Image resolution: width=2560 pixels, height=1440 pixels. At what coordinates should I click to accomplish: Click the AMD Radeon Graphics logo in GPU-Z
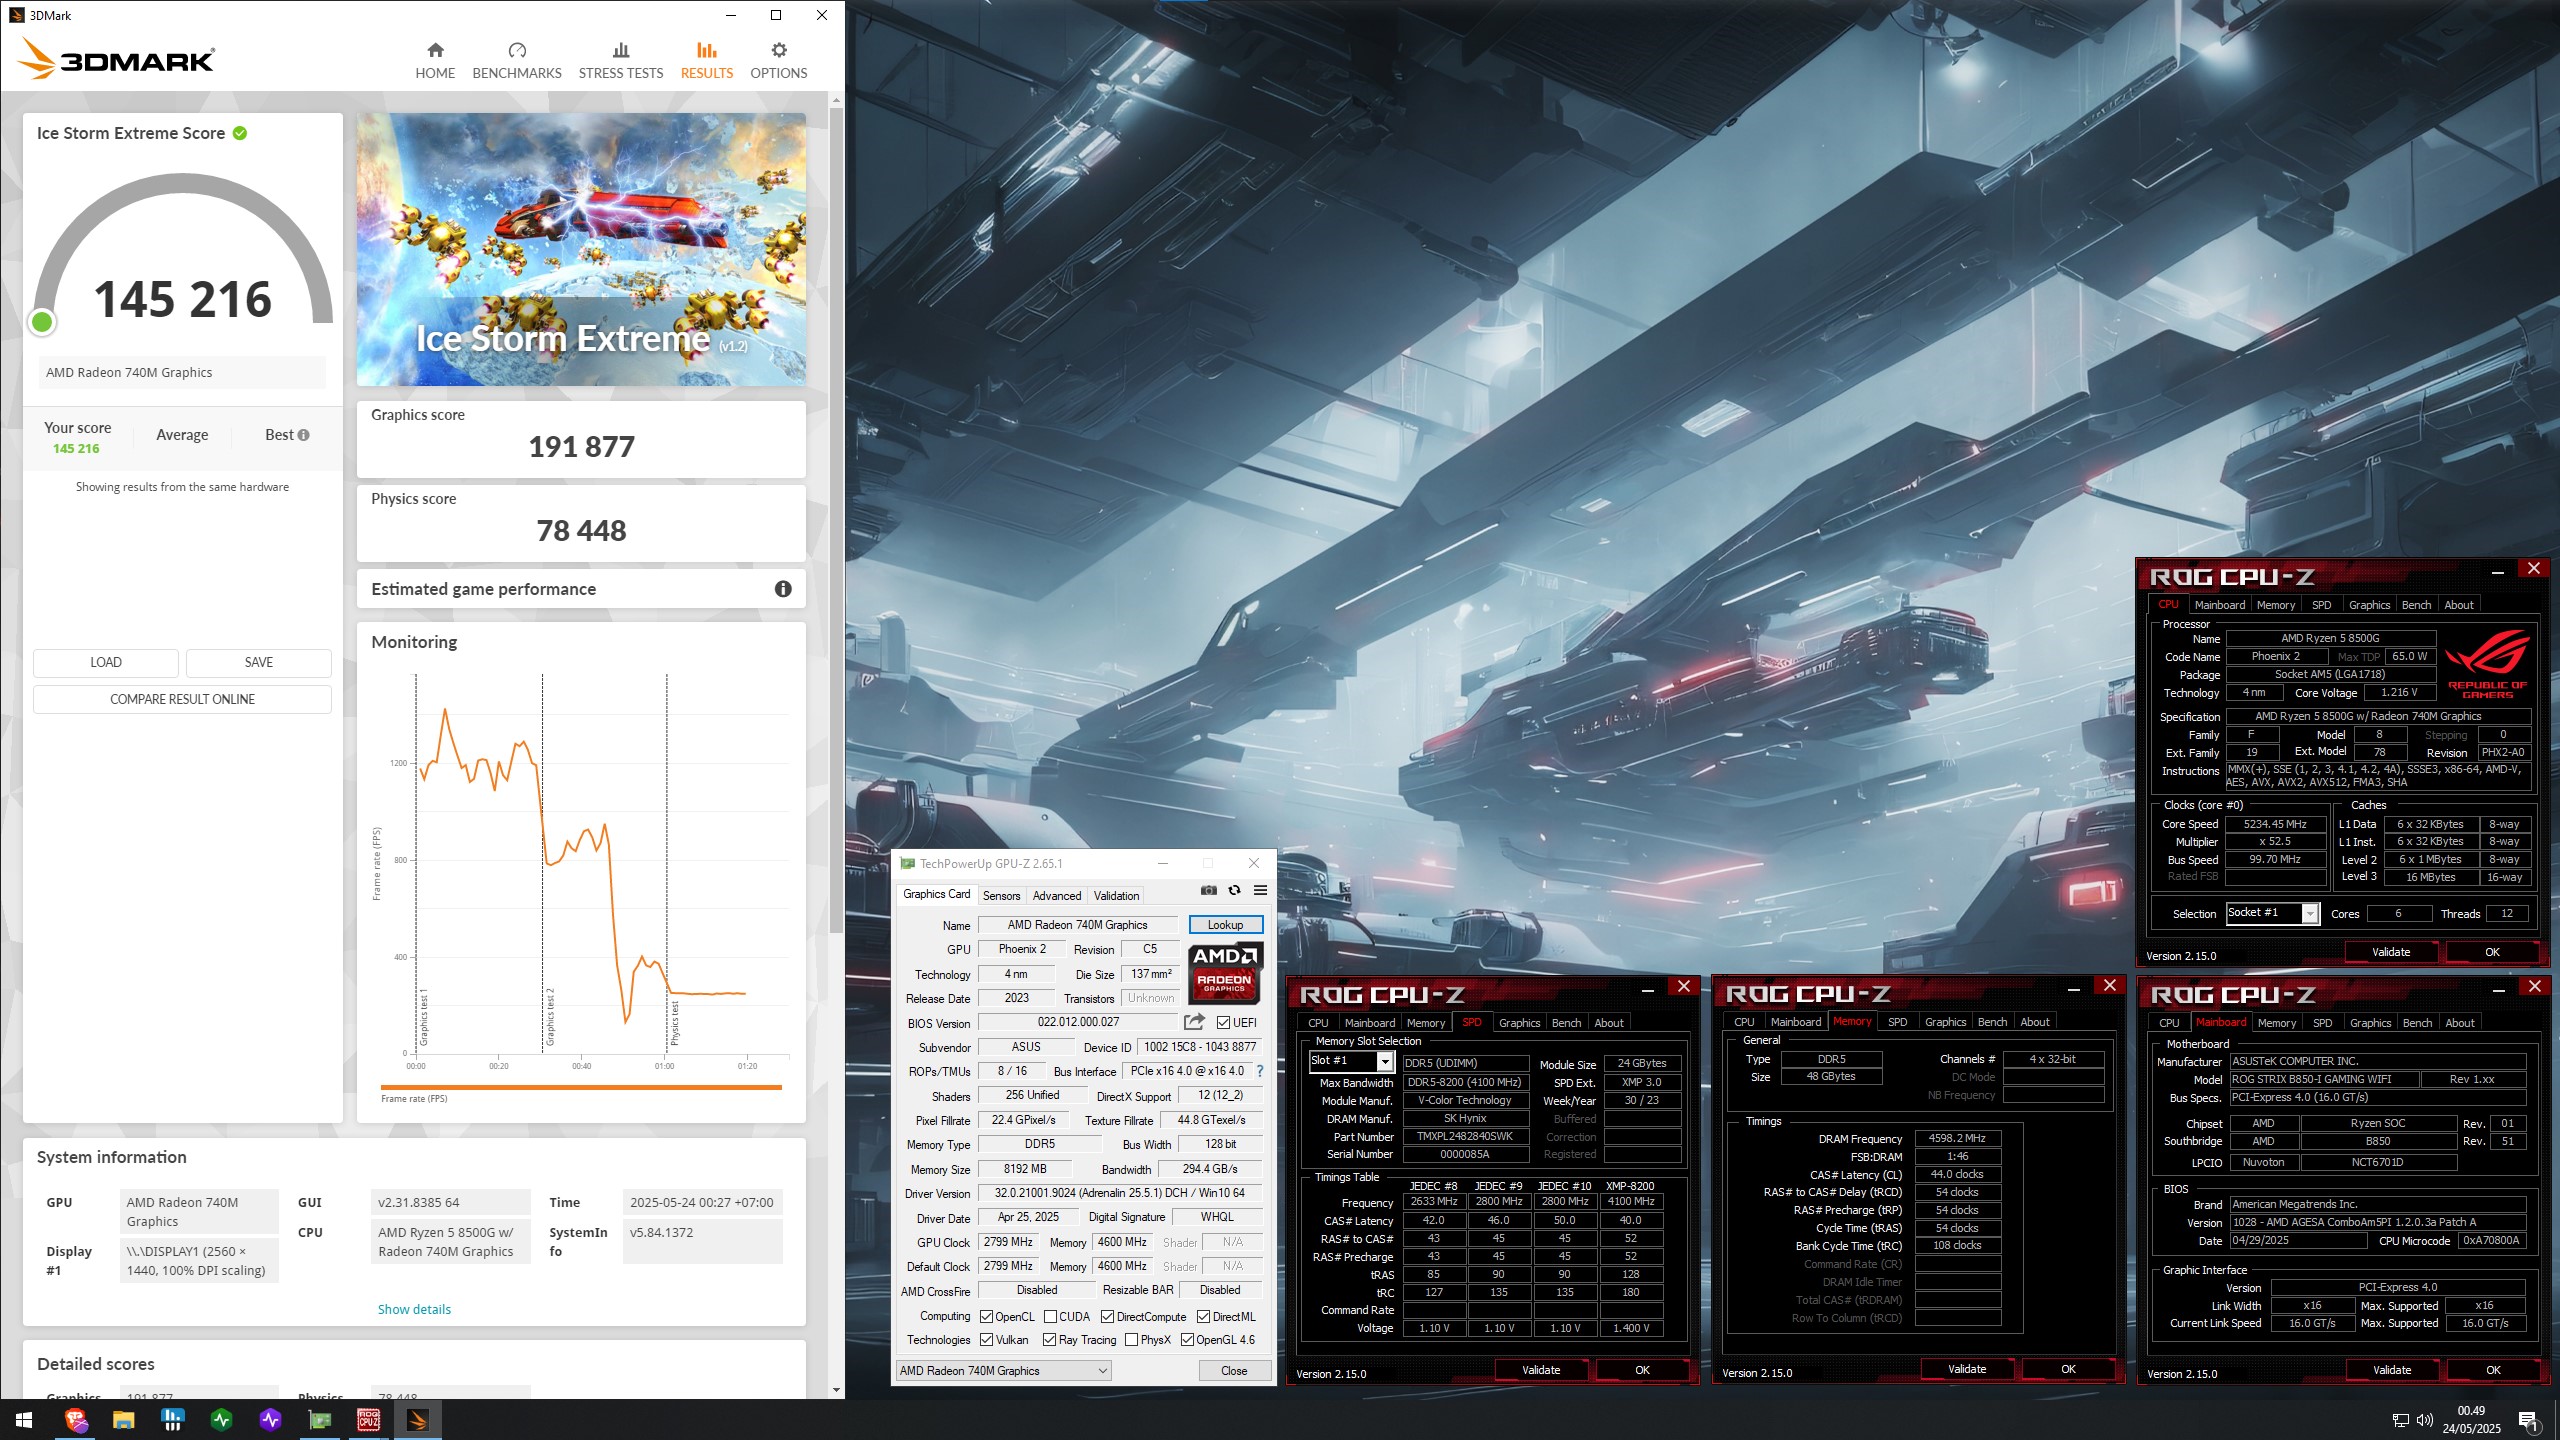point(1225,973)
